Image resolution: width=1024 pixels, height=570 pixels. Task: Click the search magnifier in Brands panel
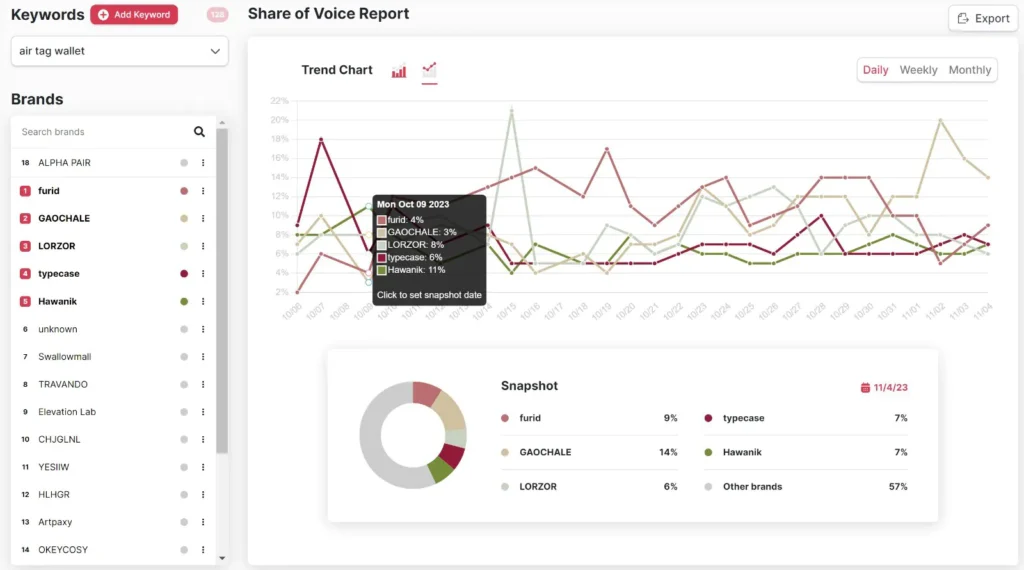(x=199, y=132)
